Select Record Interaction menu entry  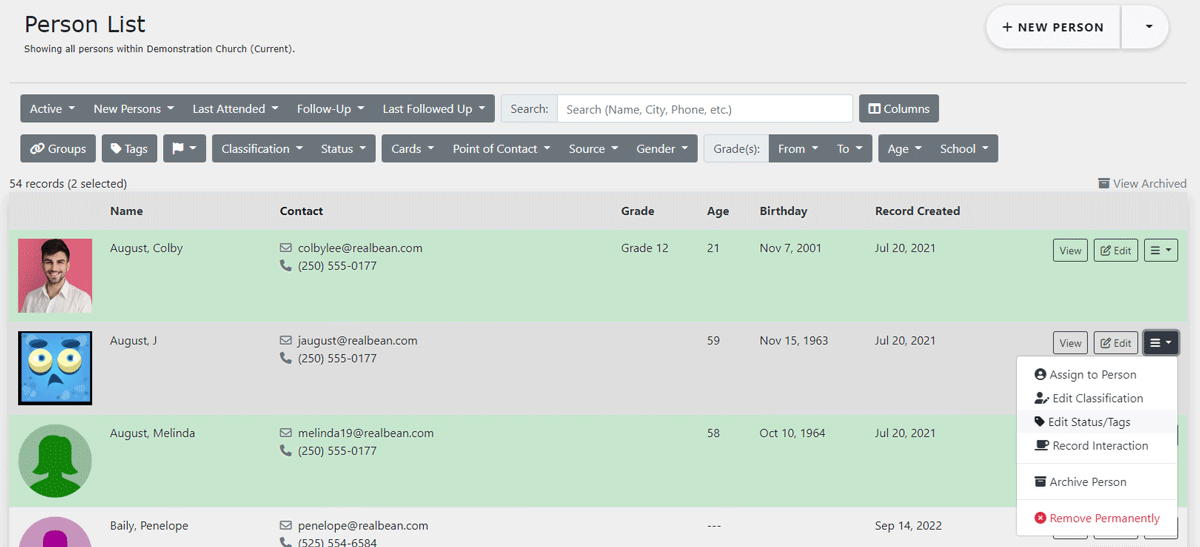point(1096,446)
